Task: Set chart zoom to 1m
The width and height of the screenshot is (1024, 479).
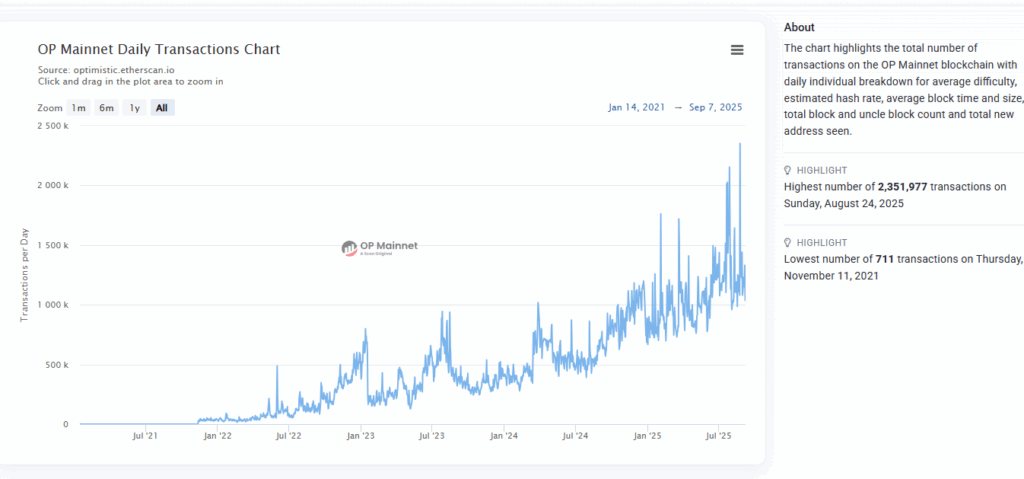Action: point(78,108)
